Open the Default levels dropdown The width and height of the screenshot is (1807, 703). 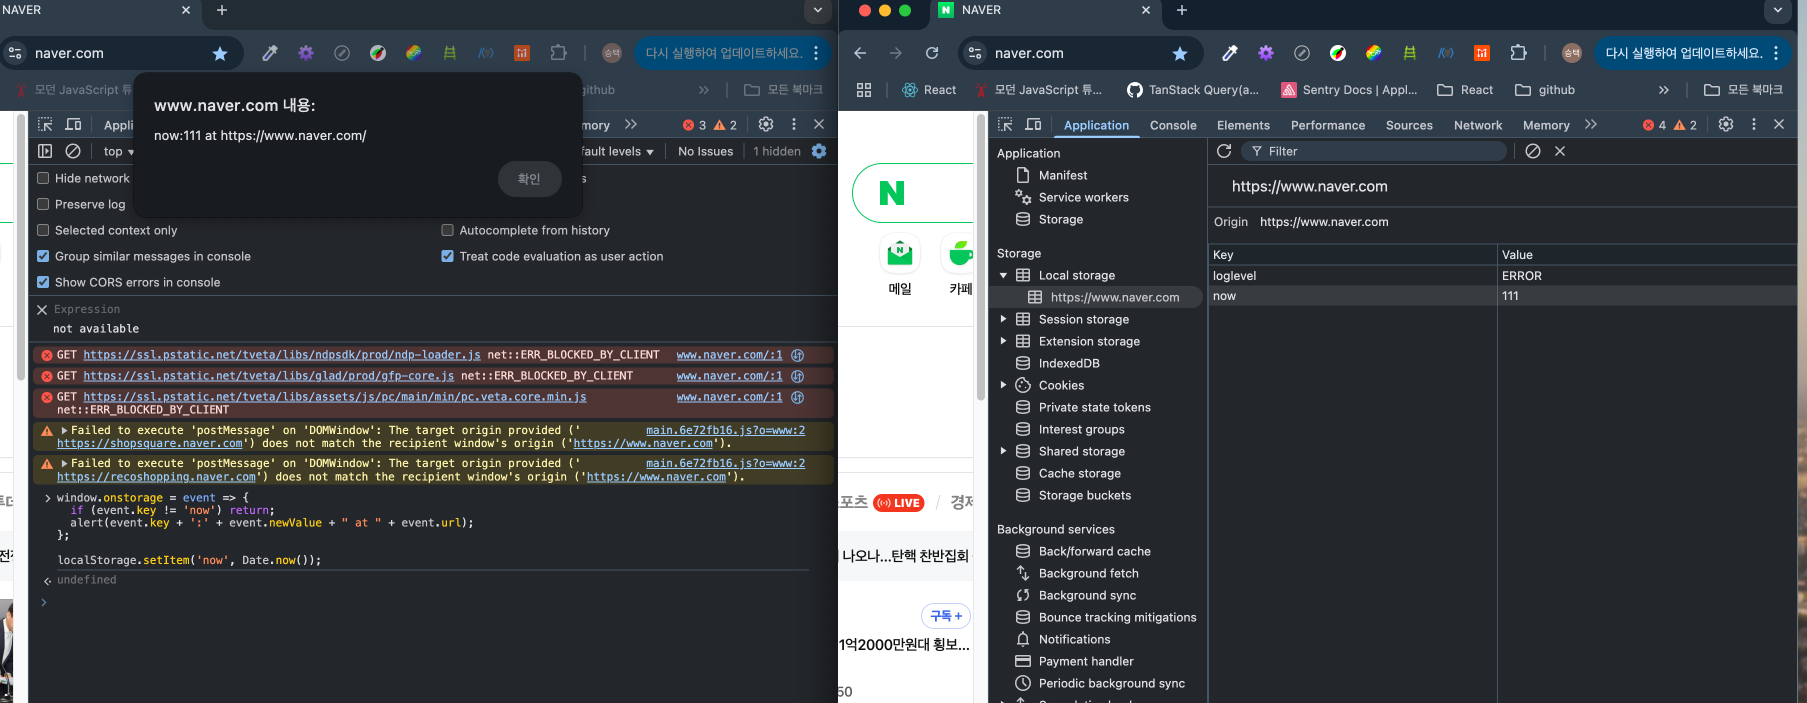618,151
